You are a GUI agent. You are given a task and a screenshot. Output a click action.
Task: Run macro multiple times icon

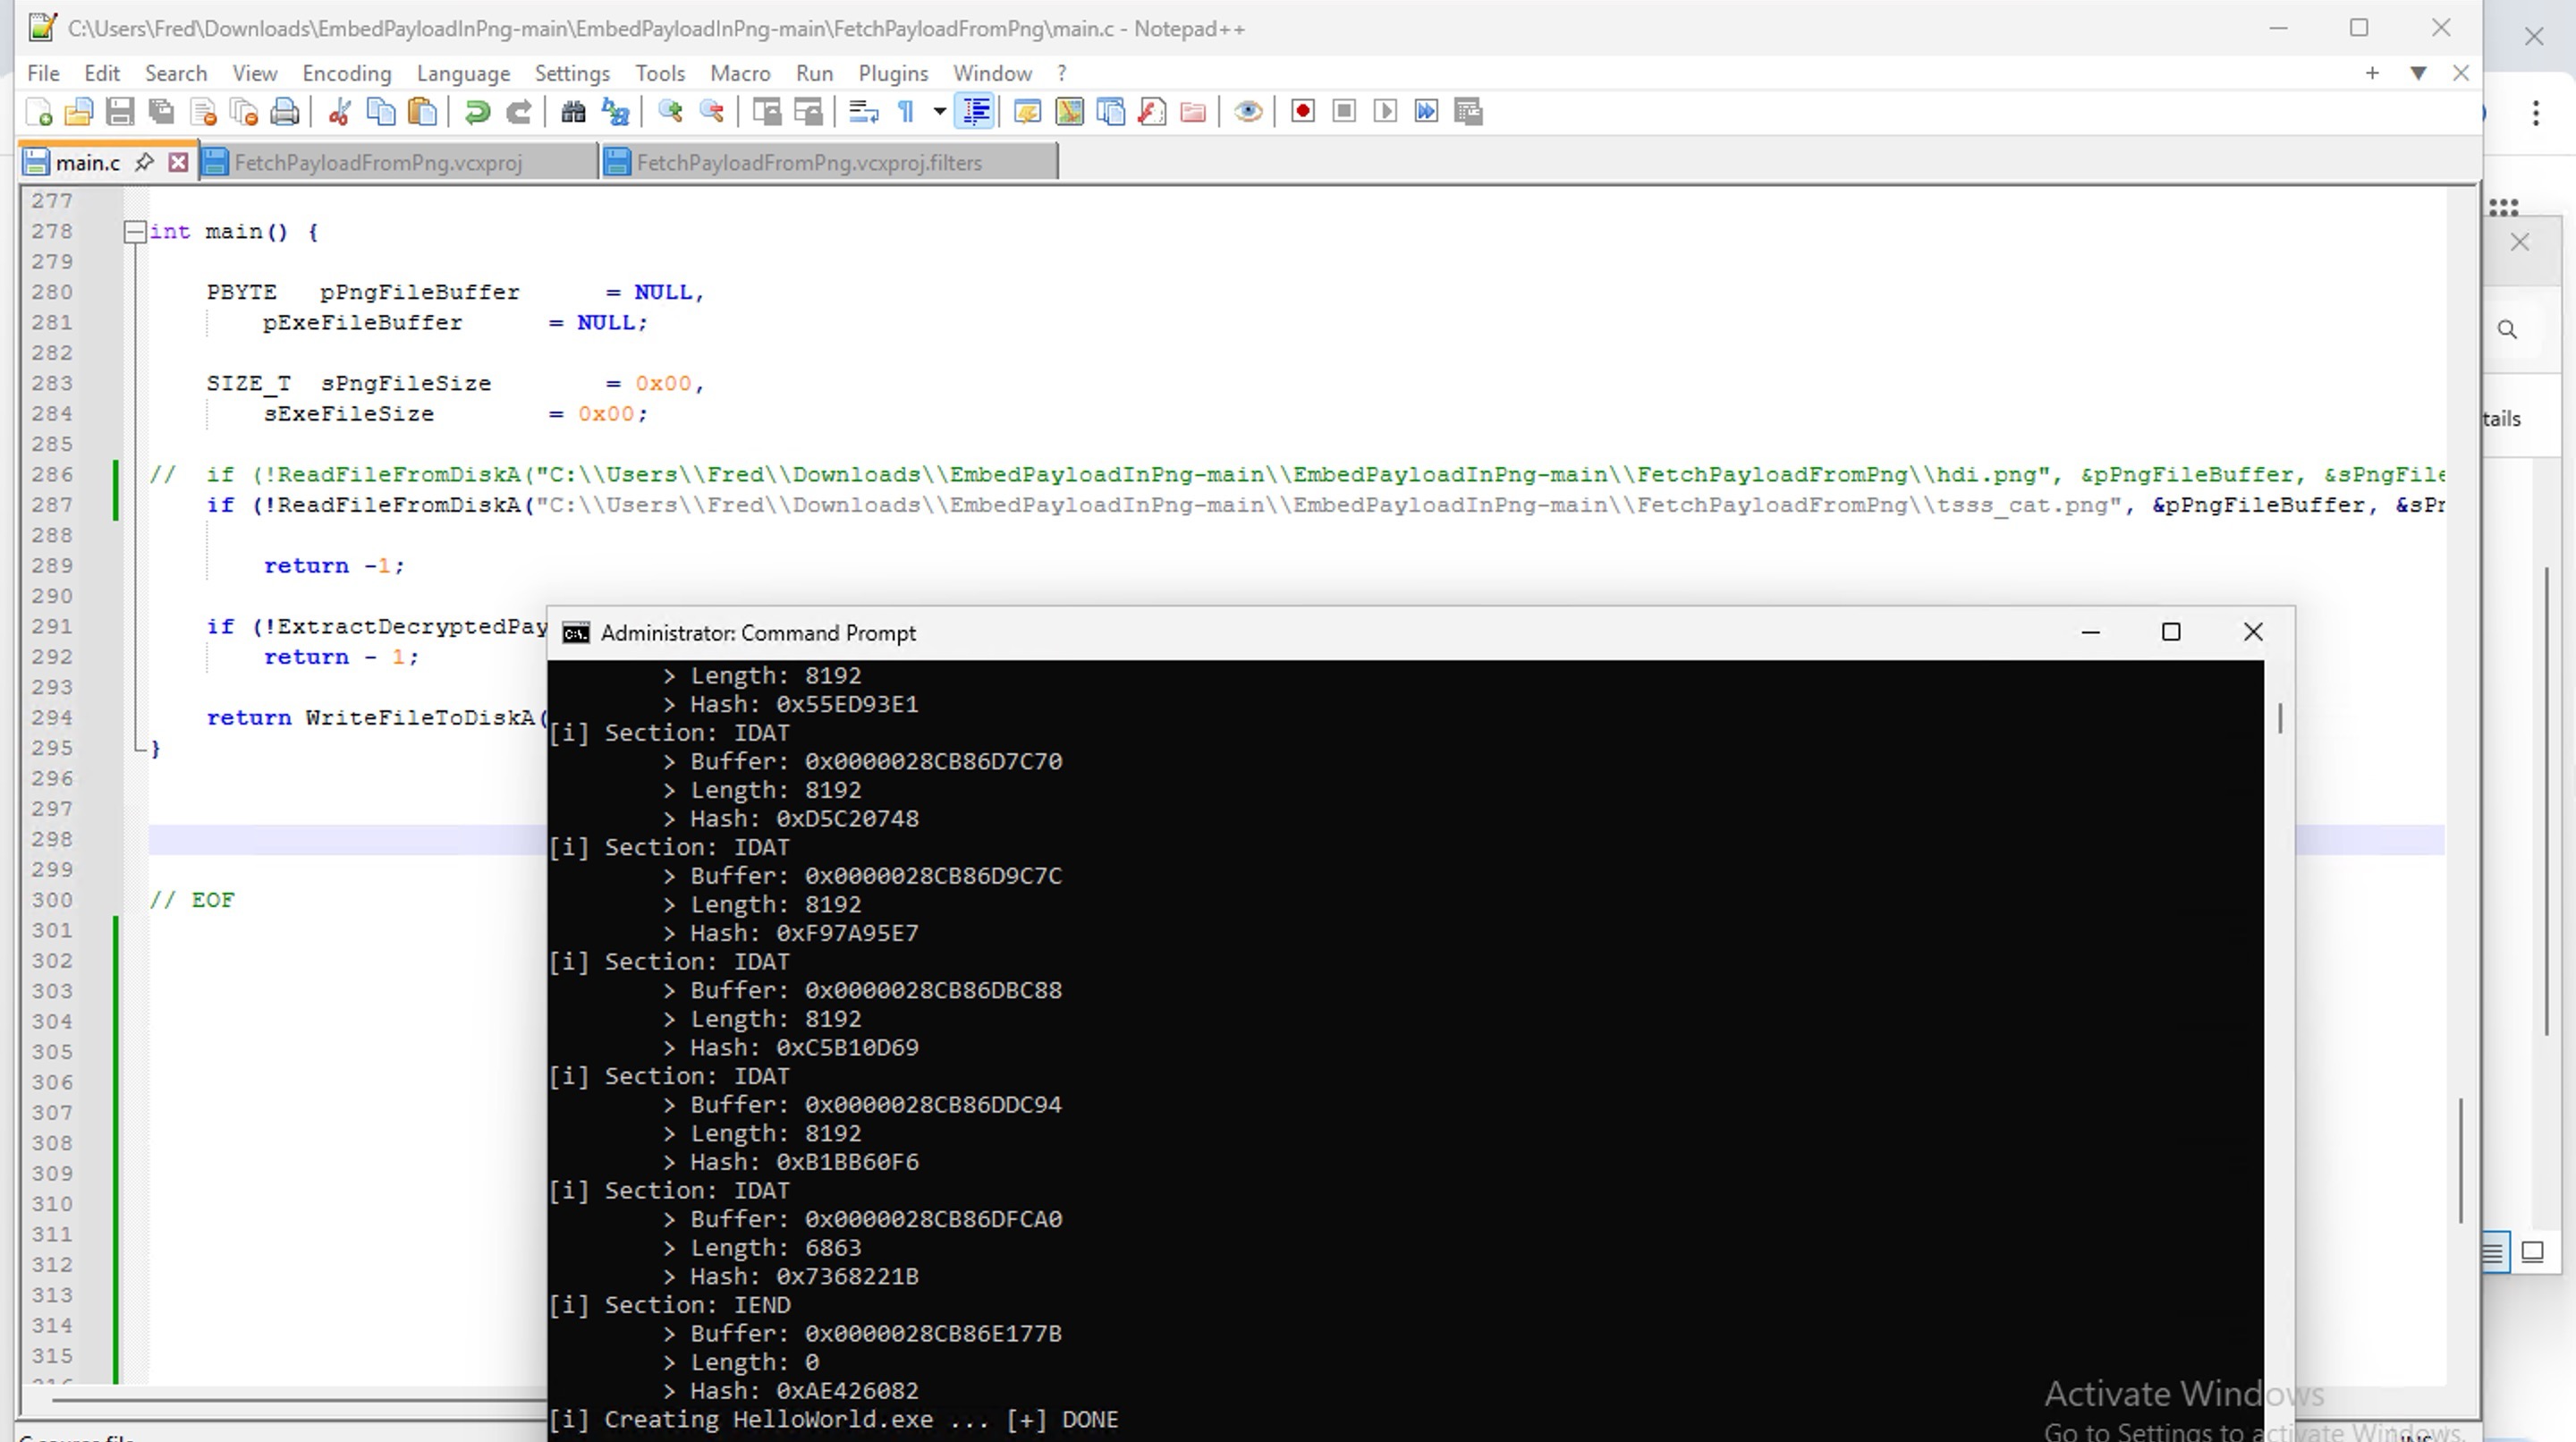click(1426, 111)
